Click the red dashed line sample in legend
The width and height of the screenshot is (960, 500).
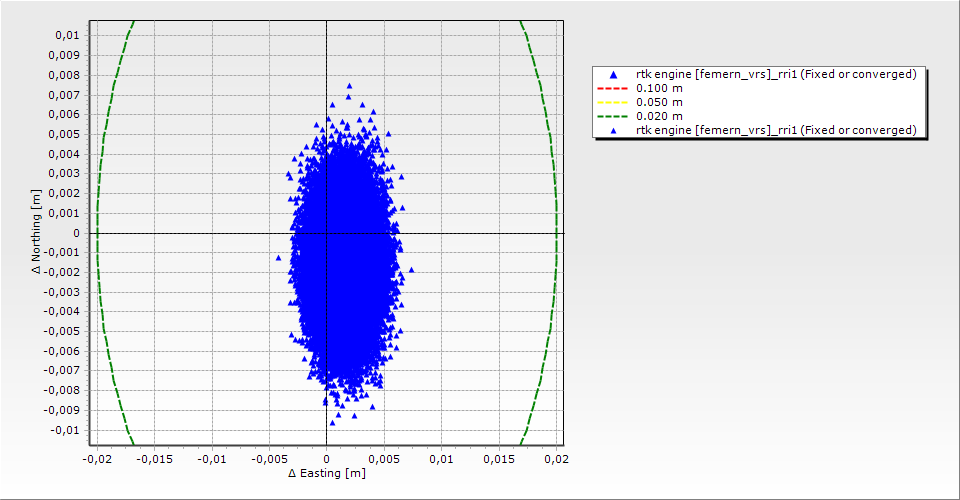coord(614,88)
